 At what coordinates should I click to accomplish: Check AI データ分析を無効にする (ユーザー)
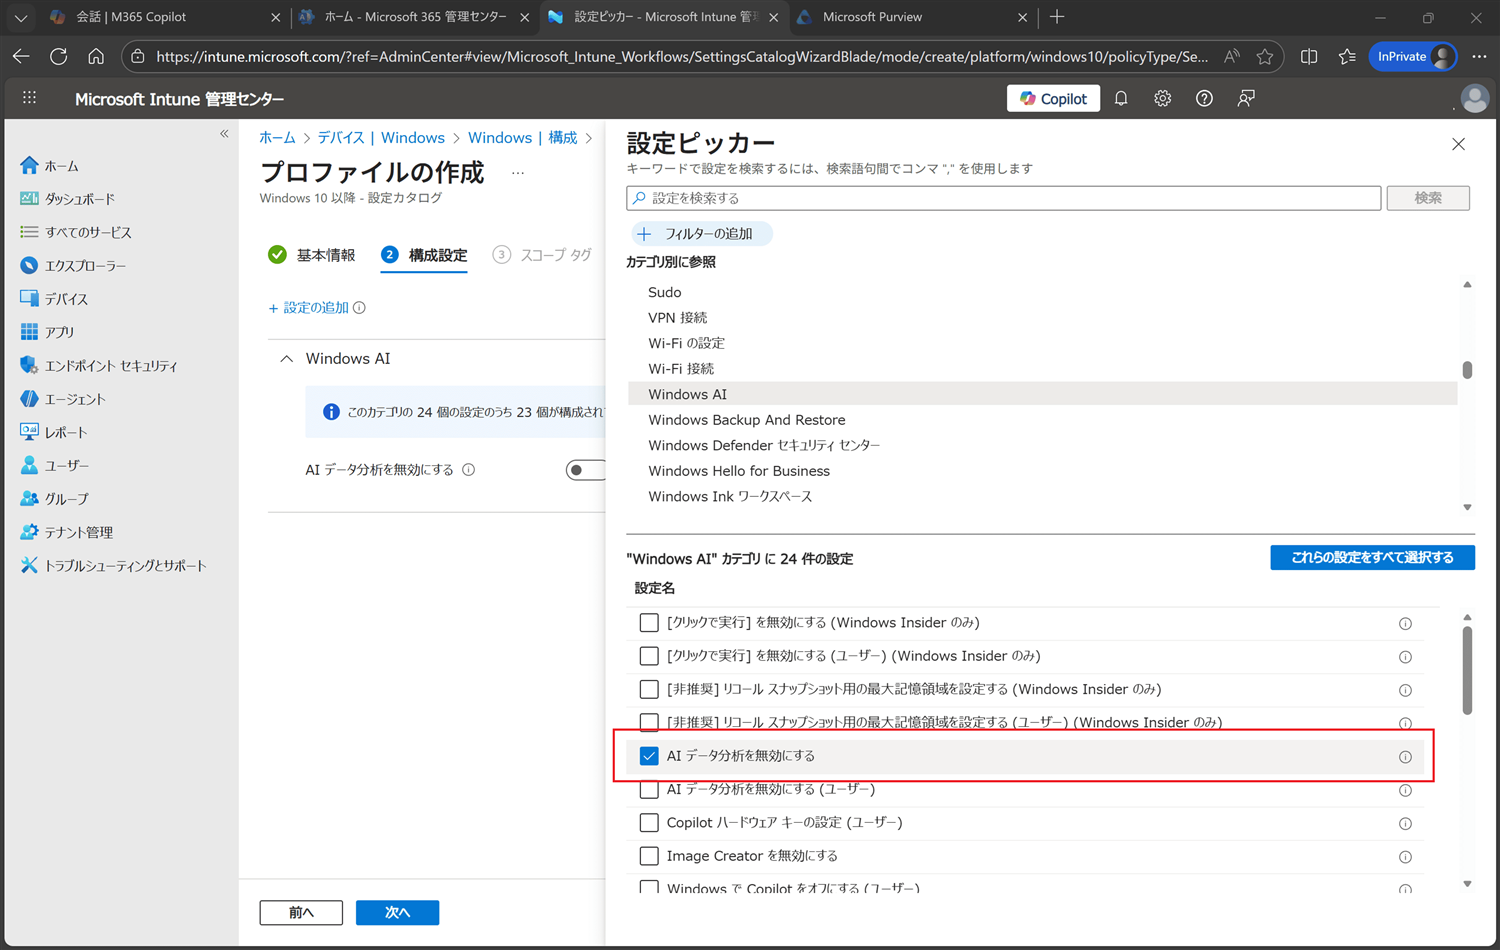point(649,789)
